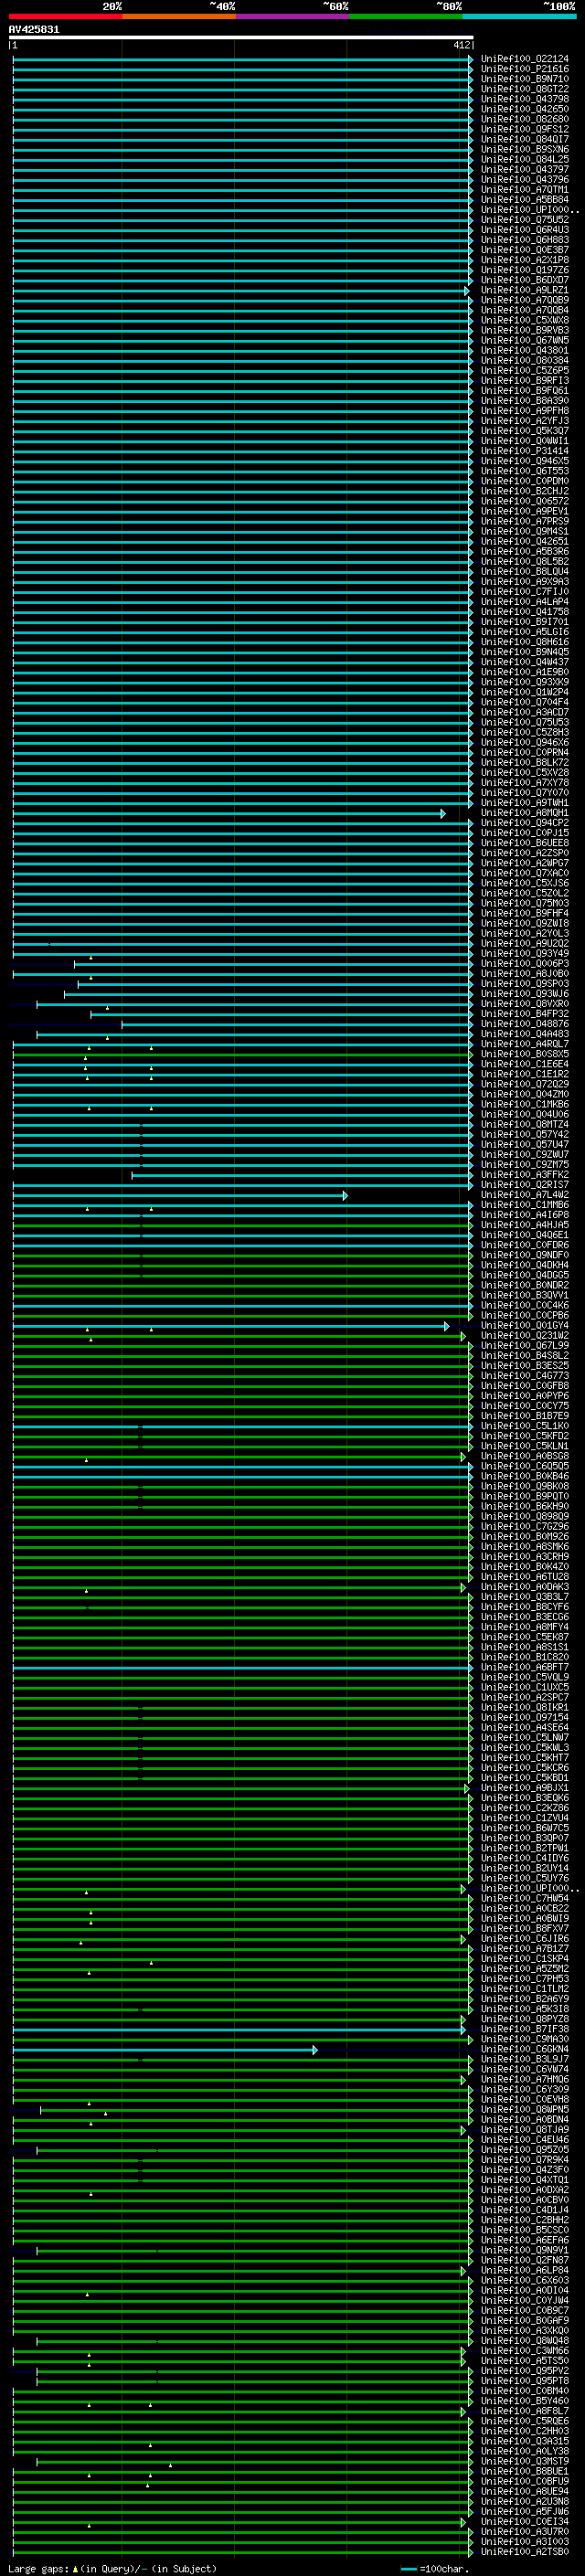Open hit UniRef100_C5XWX8
The height and width of the screenshot is (2576, 585).
(525, 320)
